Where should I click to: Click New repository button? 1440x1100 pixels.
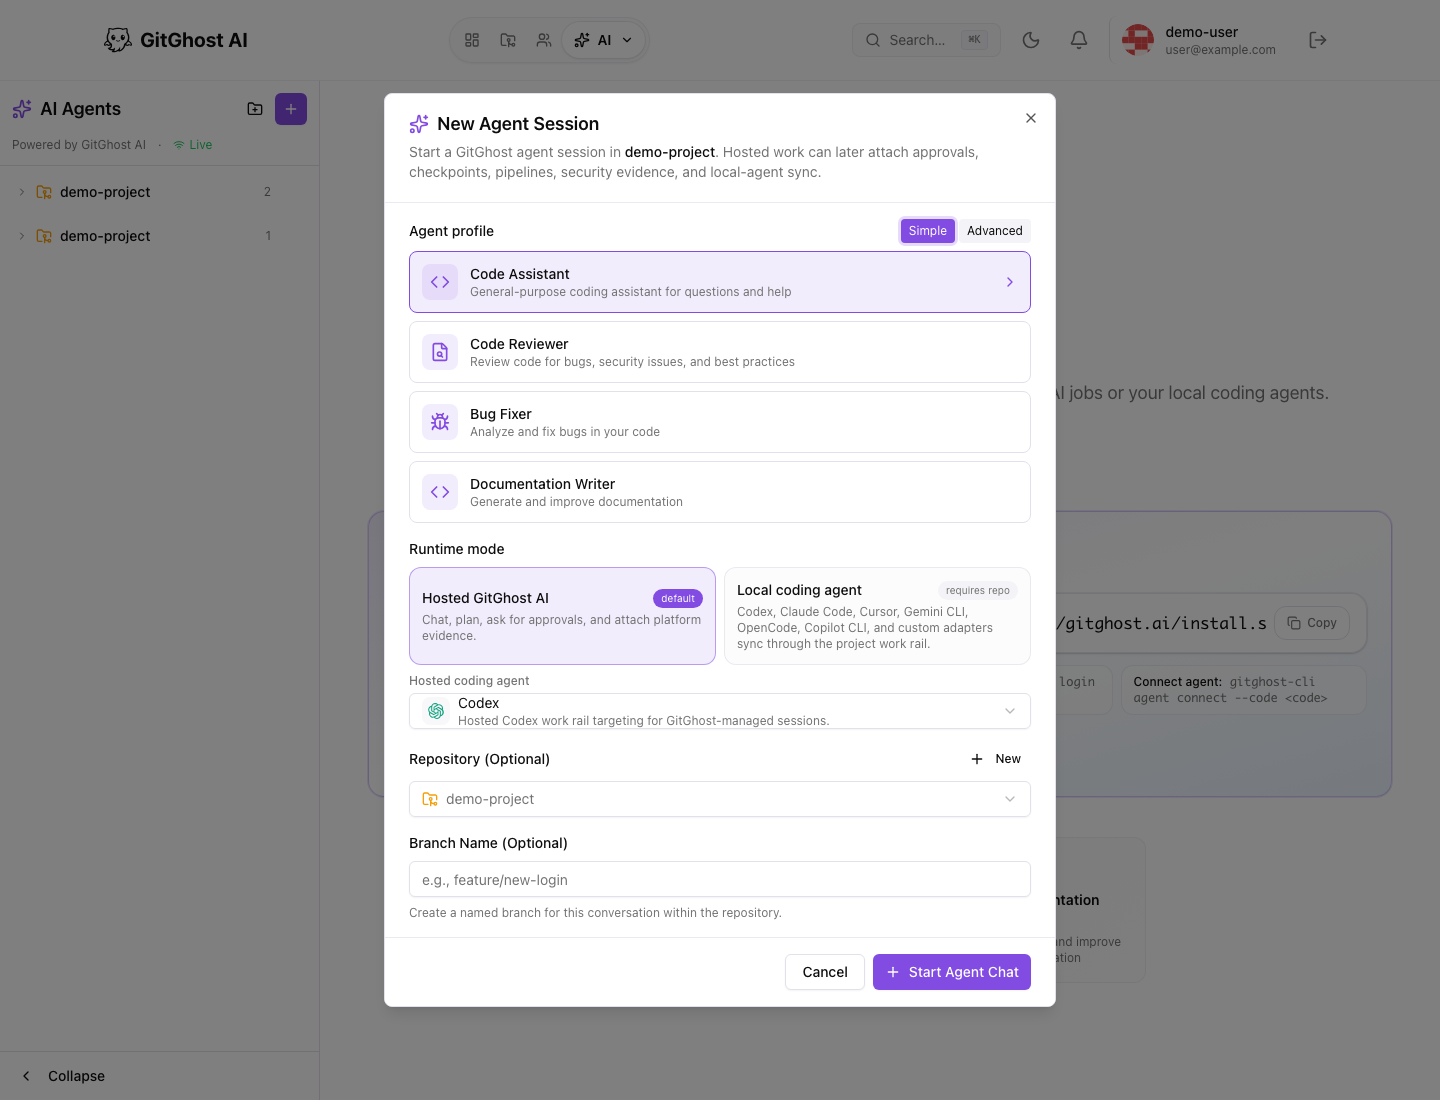[x=996, y=759]
